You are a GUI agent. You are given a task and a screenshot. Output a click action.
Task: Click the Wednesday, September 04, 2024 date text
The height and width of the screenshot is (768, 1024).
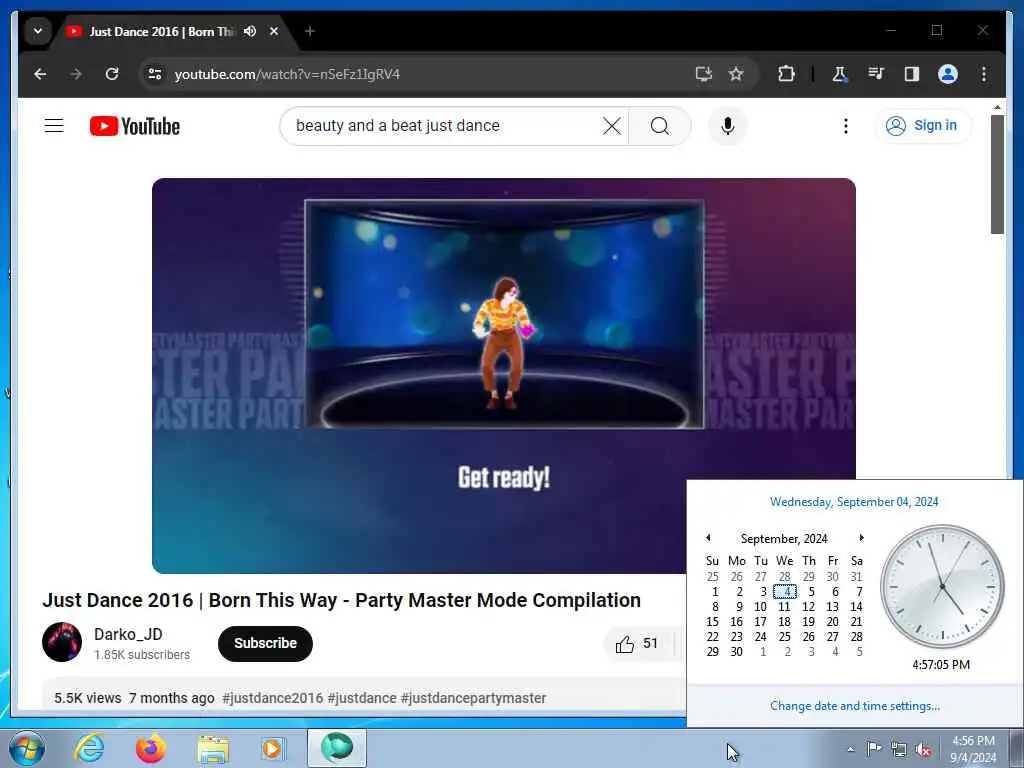[x=854, y=502]
